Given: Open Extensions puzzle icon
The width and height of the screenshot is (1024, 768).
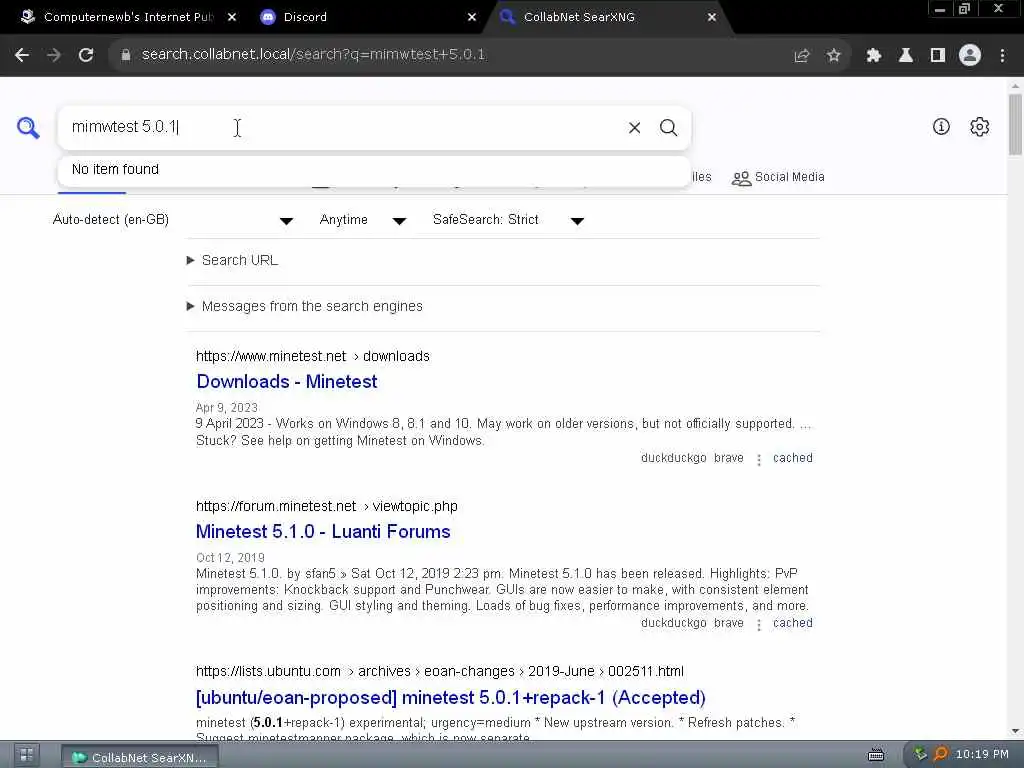Looking at the screenshot, I should (x=874, y=56).
